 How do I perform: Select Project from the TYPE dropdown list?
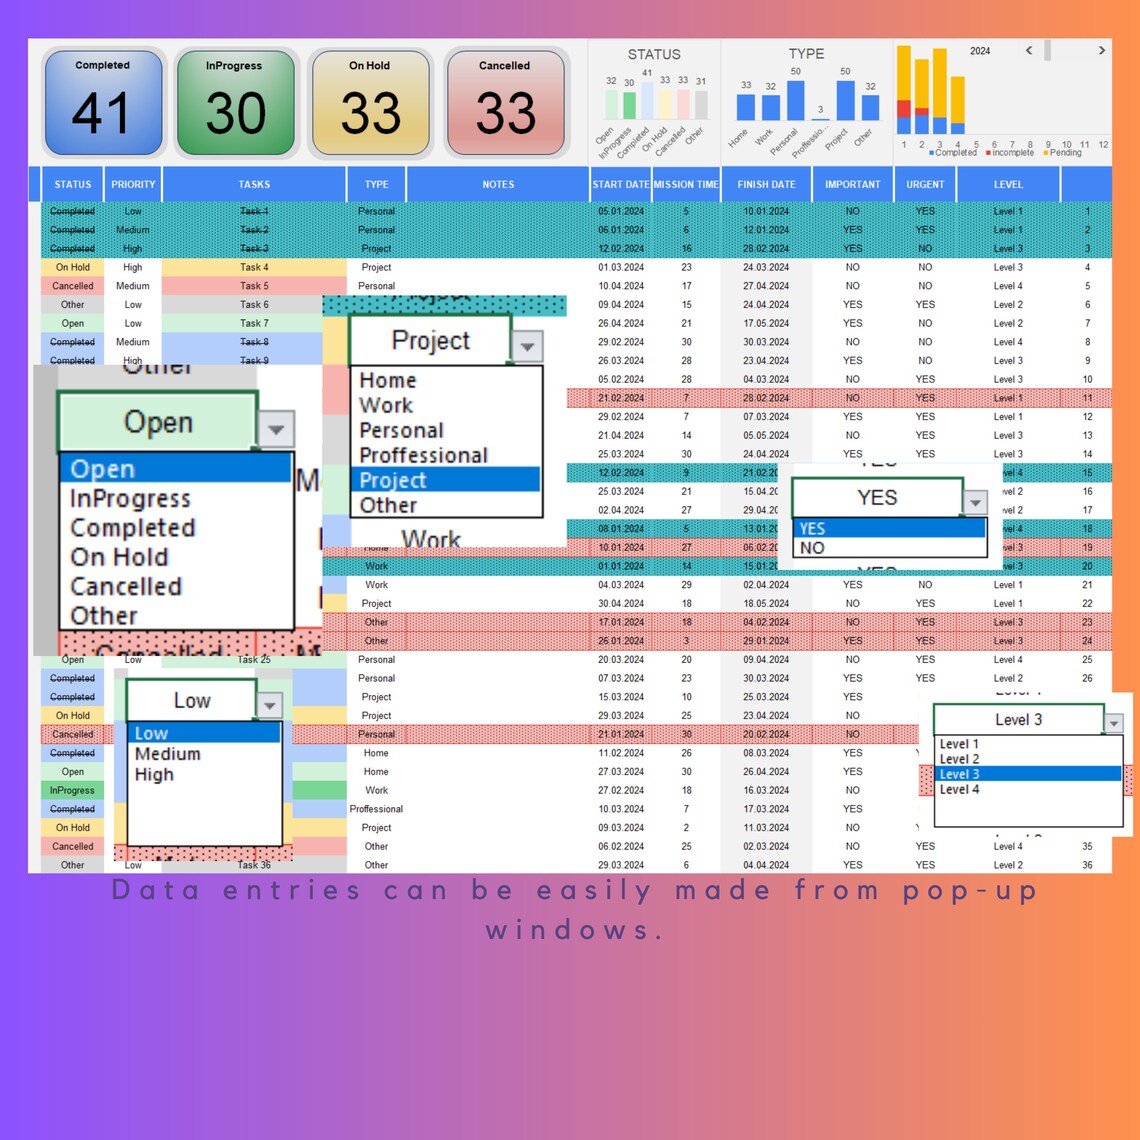[x=393, y=480]
